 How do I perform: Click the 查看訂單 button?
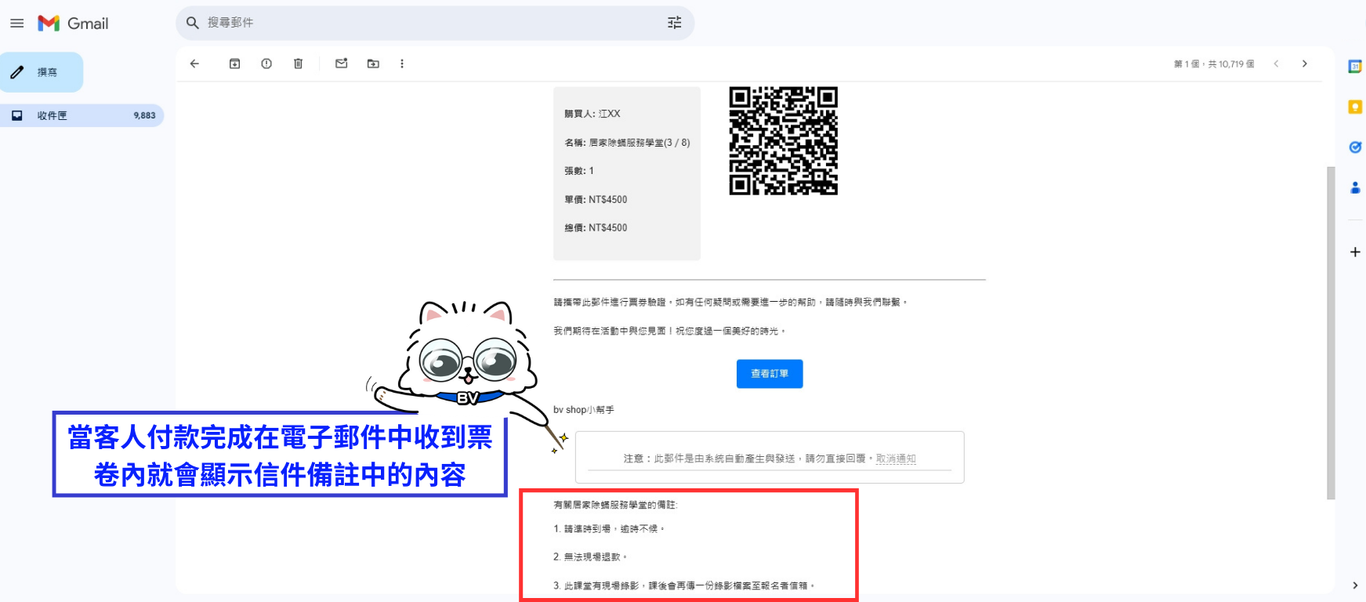pyautogui.click(x=770, y=374)
